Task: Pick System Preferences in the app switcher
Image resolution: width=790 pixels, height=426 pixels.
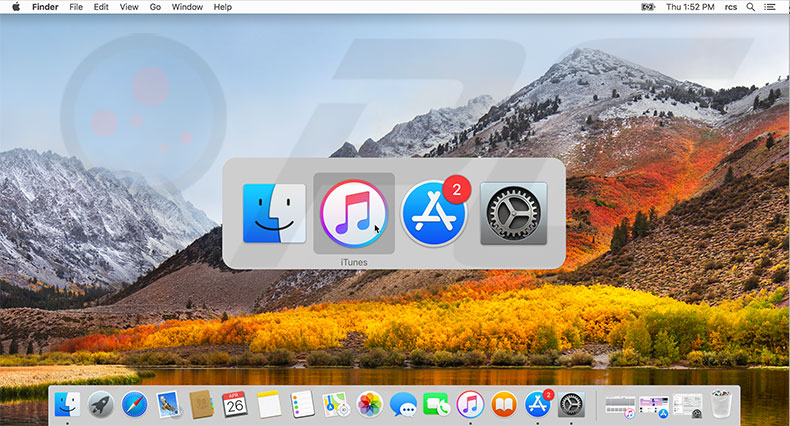Action: [513, 213]
